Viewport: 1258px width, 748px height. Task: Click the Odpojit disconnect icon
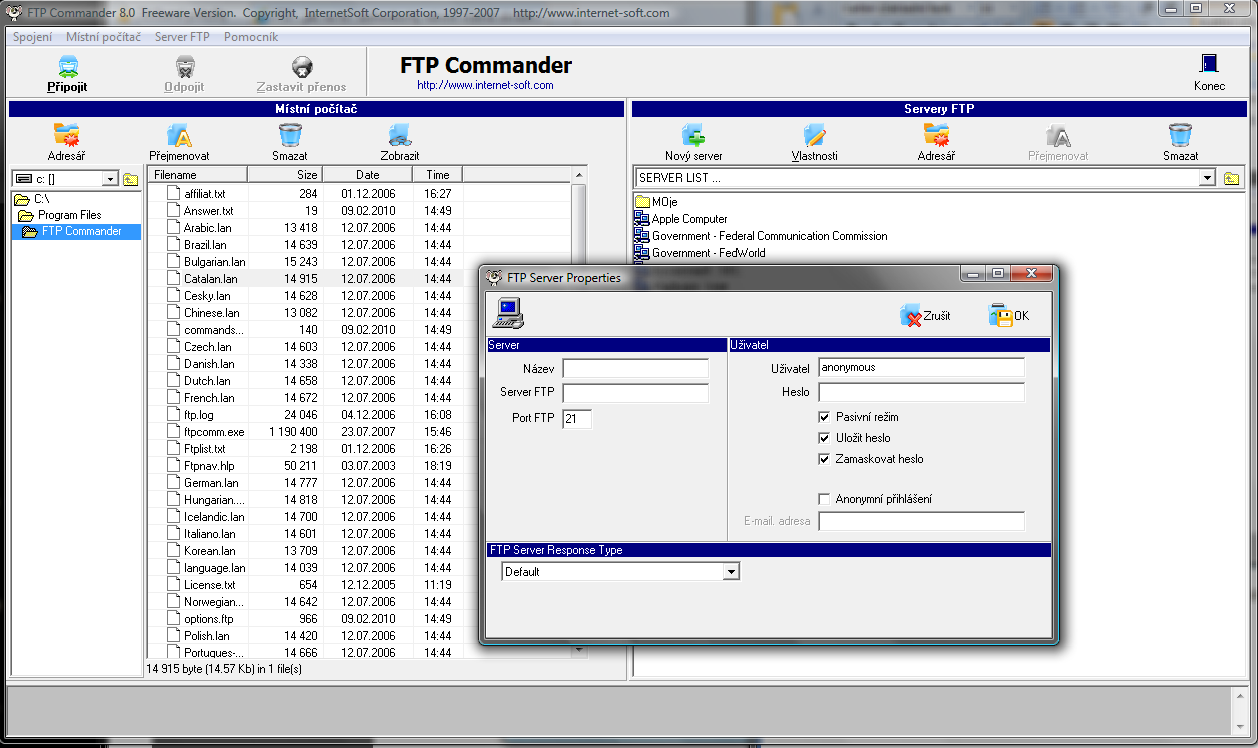(184, 67)
